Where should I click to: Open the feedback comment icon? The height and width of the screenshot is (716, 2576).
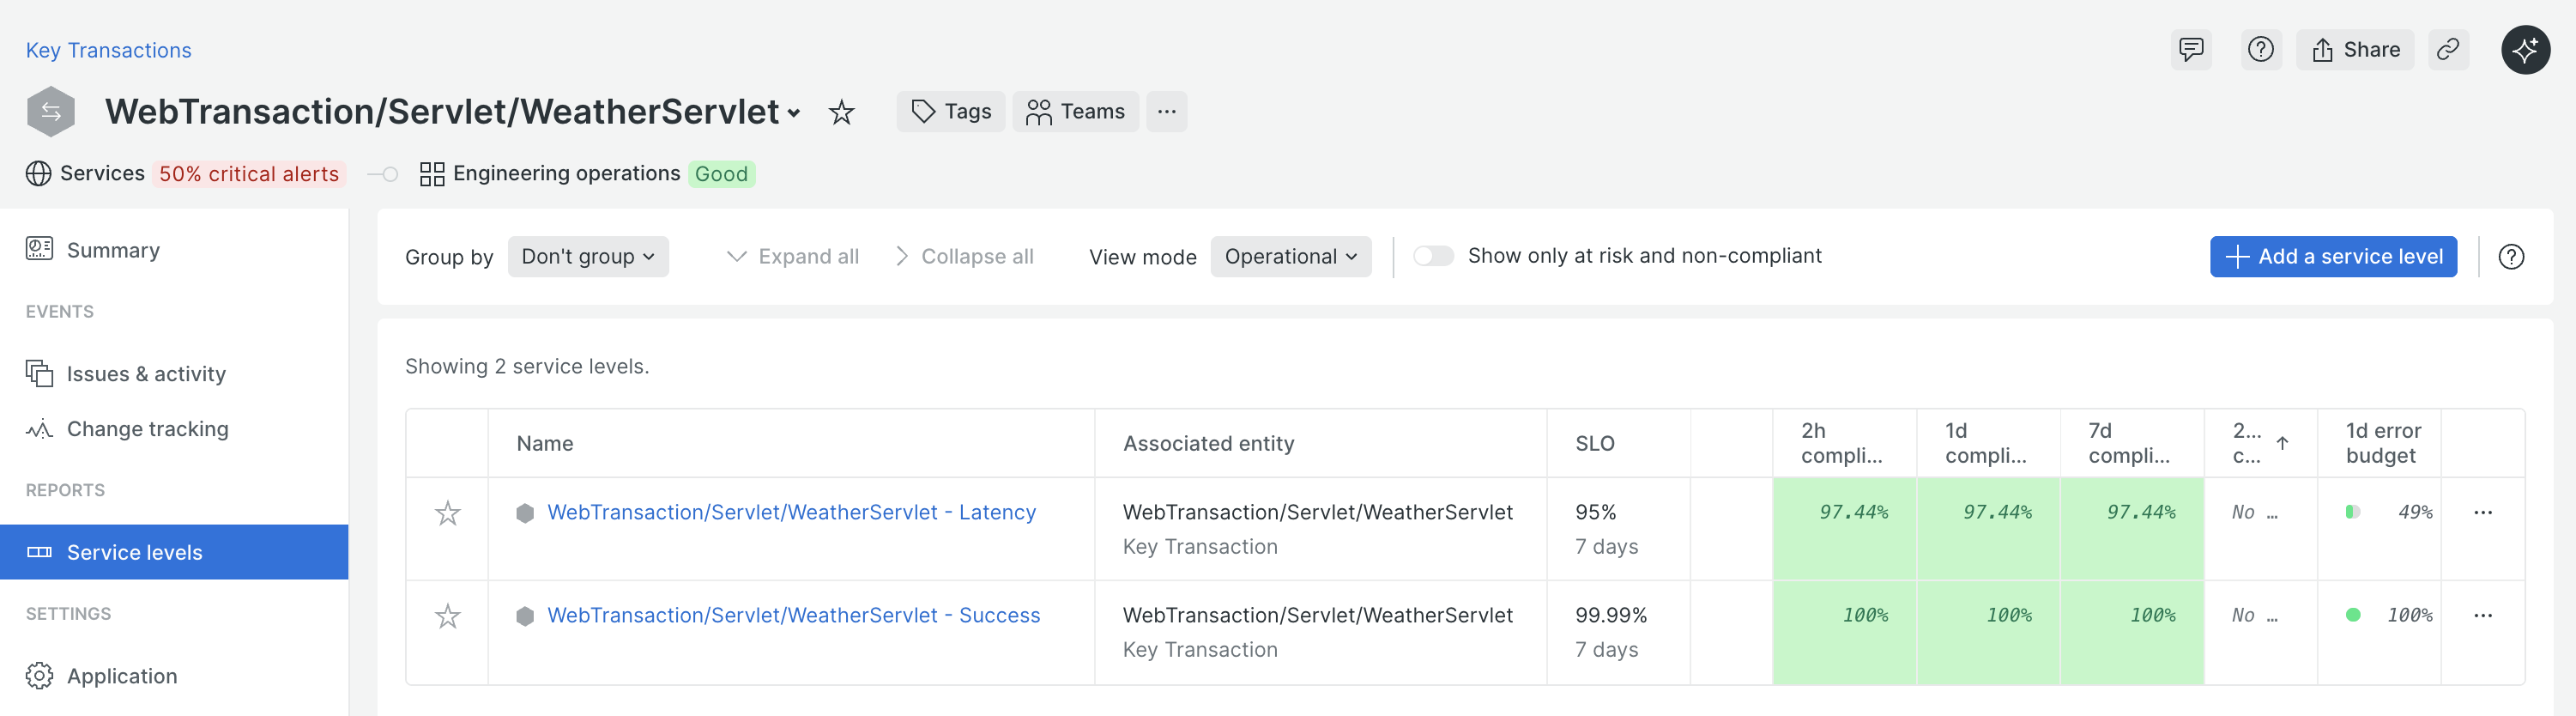click(x=2190, y=50)
